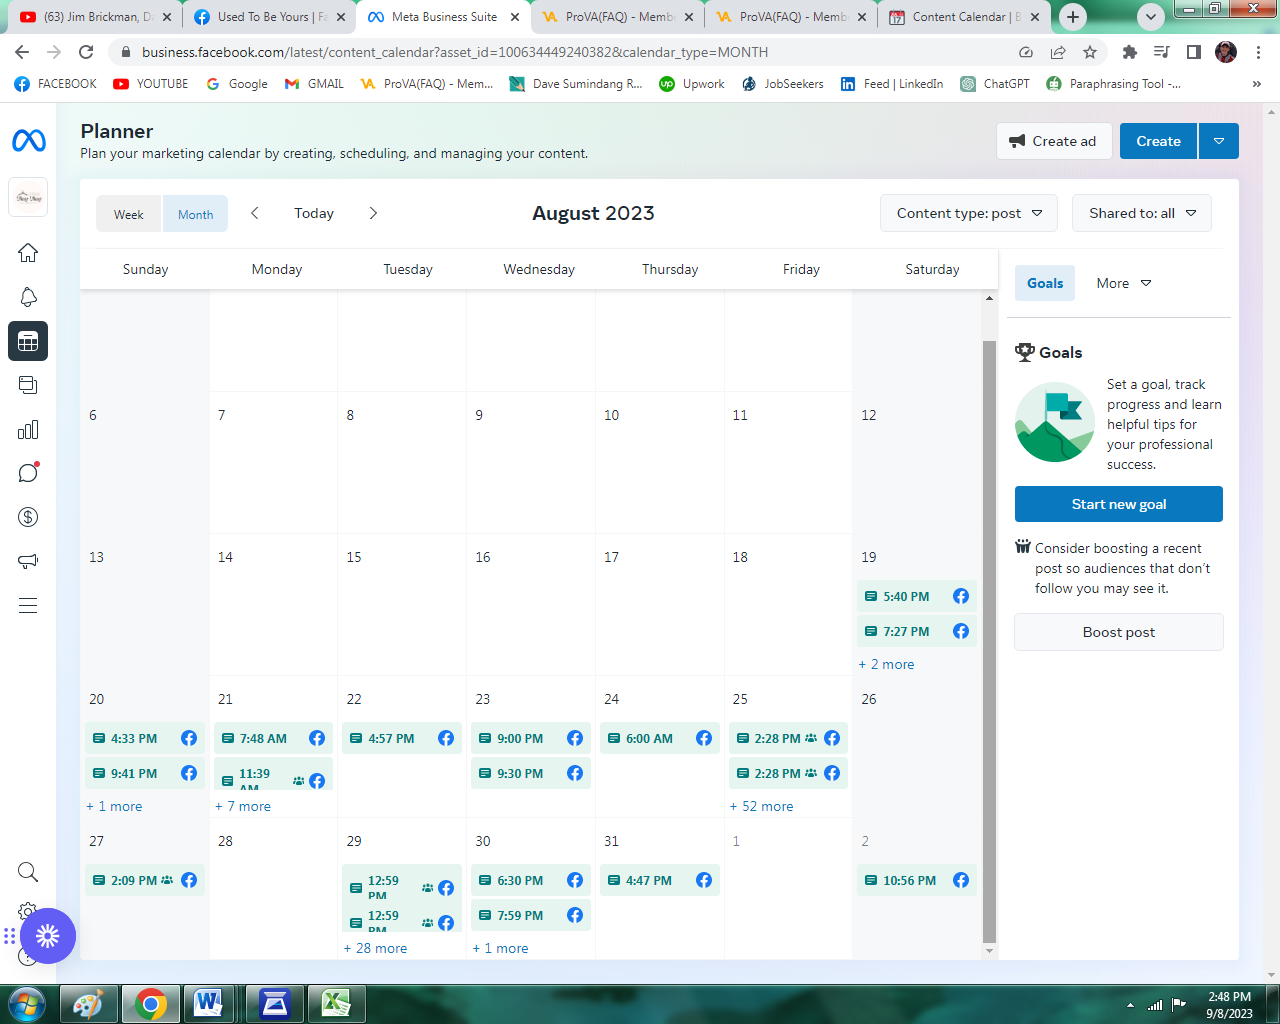Open the GMAIL bookmark

pyautogui.click(x=314, y=84)
